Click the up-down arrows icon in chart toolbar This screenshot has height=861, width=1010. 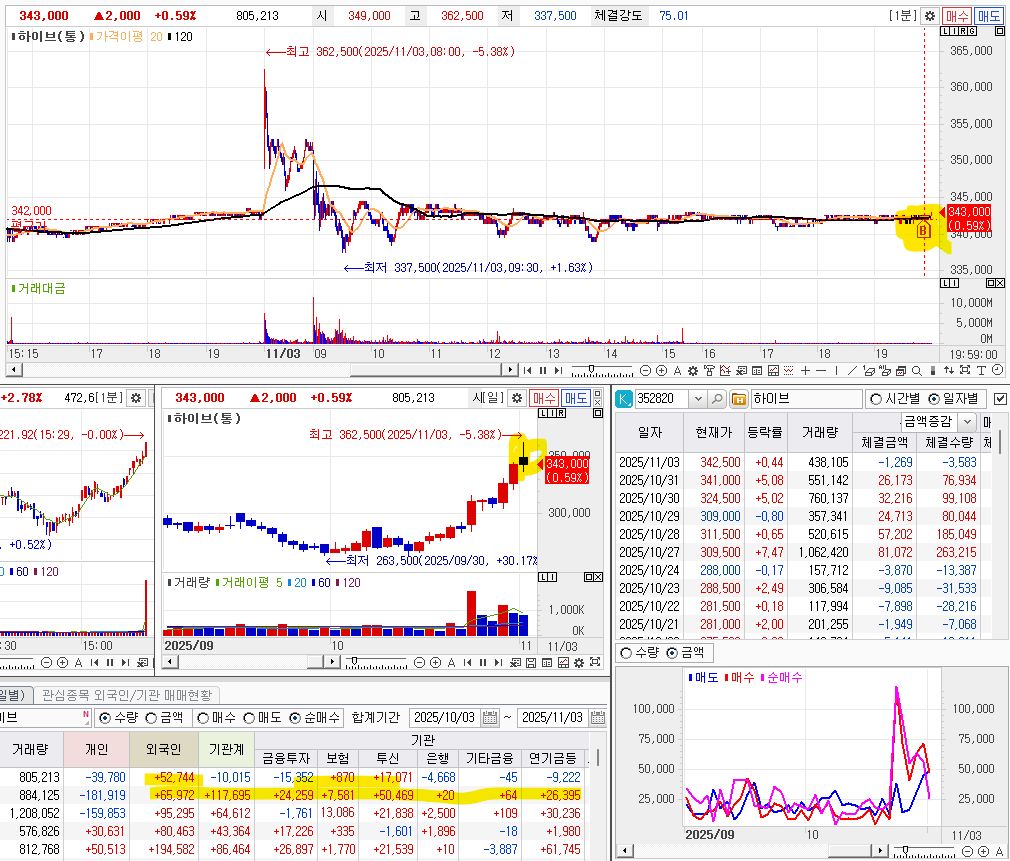pos(949,370)
